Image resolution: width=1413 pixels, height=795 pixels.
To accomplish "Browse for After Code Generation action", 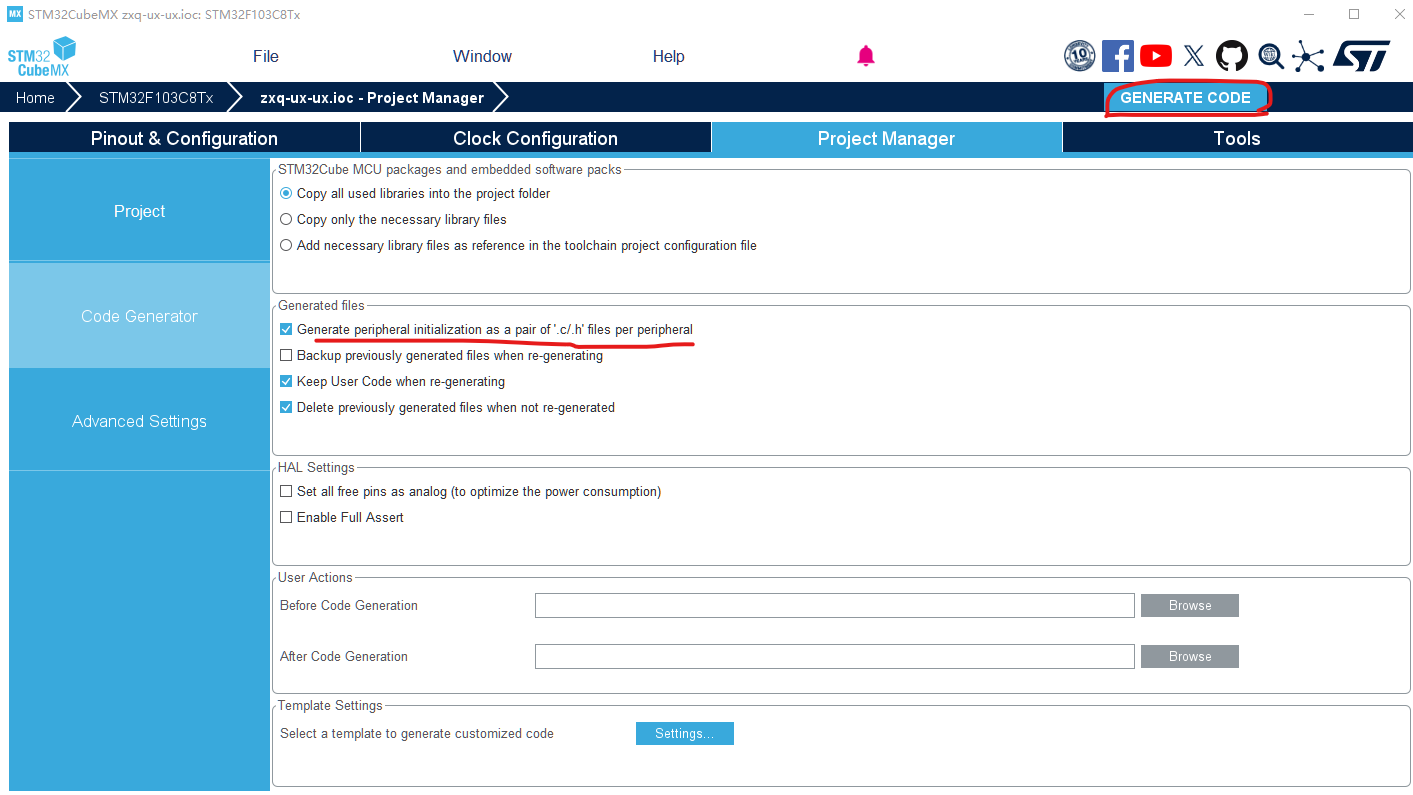I will 1190,656.
